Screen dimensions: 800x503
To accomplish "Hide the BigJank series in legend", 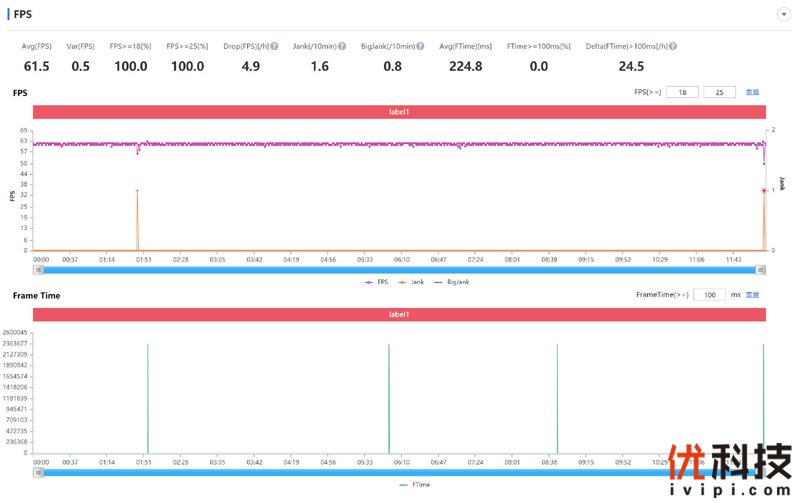I will click(x=452, y=283).
